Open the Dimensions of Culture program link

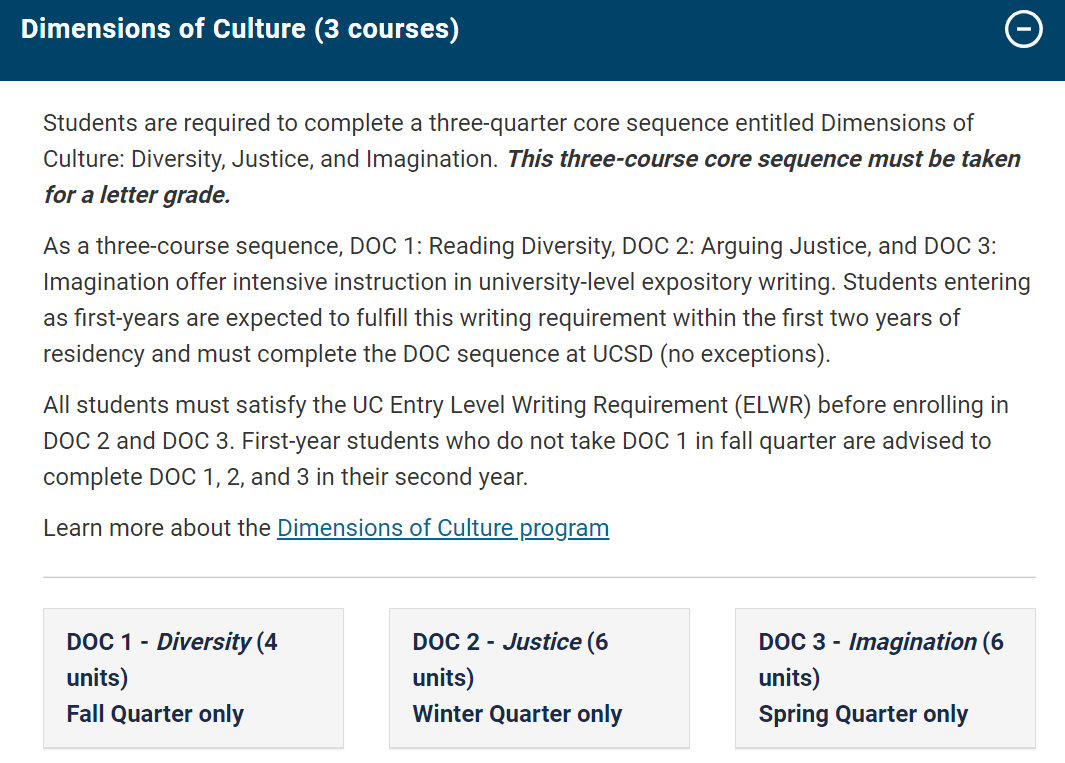(x=442, y=527)
